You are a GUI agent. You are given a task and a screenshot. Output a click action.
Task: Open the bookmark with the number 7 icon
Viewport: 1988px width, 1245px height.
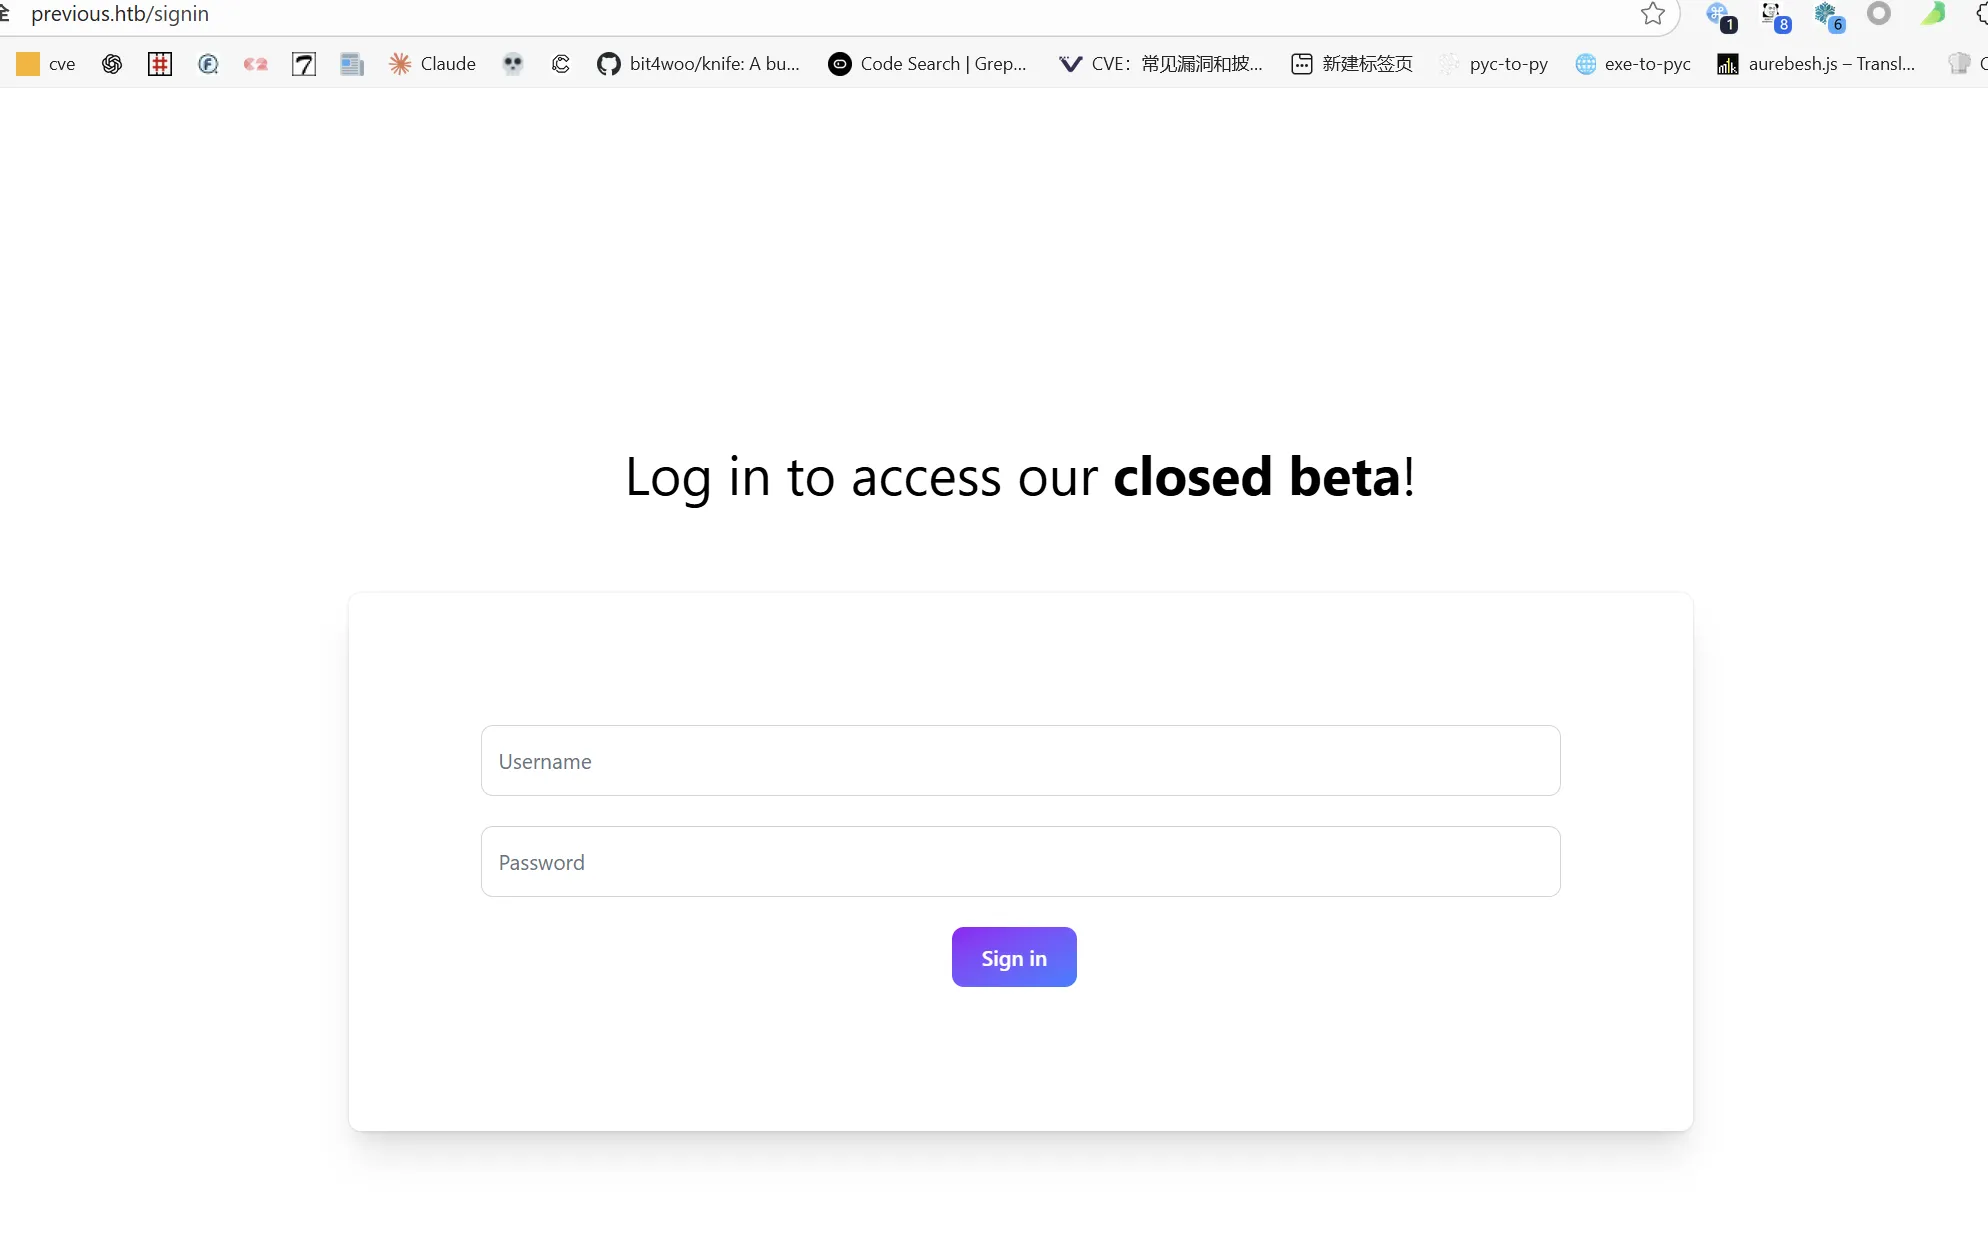coord(304,64)
